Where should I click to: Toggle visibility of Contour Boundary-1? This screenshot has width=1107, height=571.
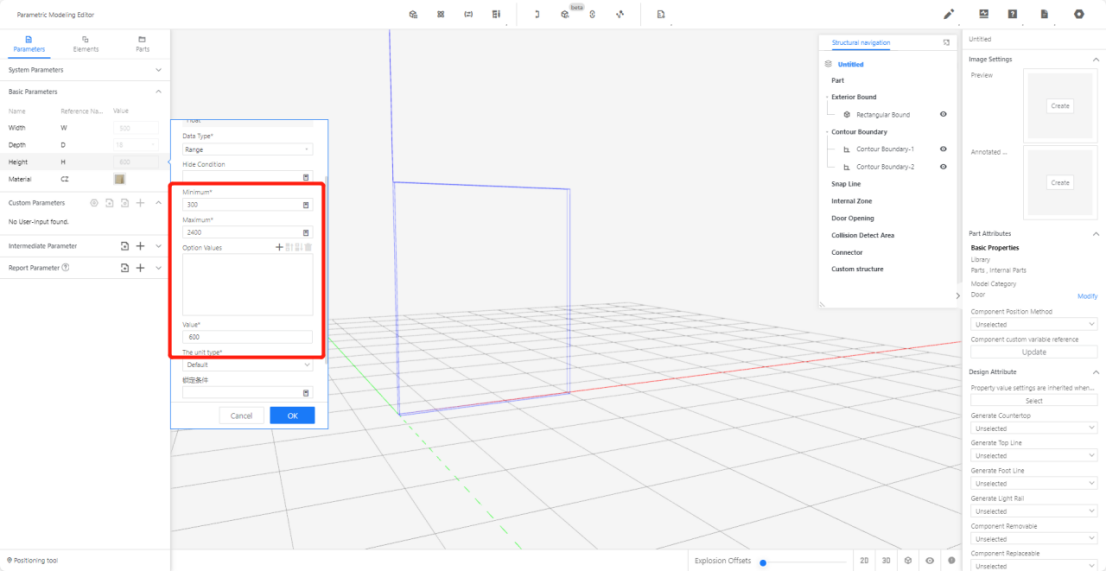click(x=943, y=149)
